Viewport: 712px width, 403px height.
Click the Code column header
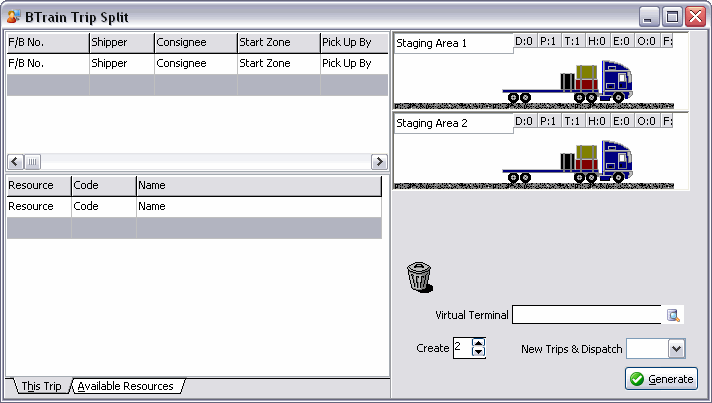coord(104,186)
